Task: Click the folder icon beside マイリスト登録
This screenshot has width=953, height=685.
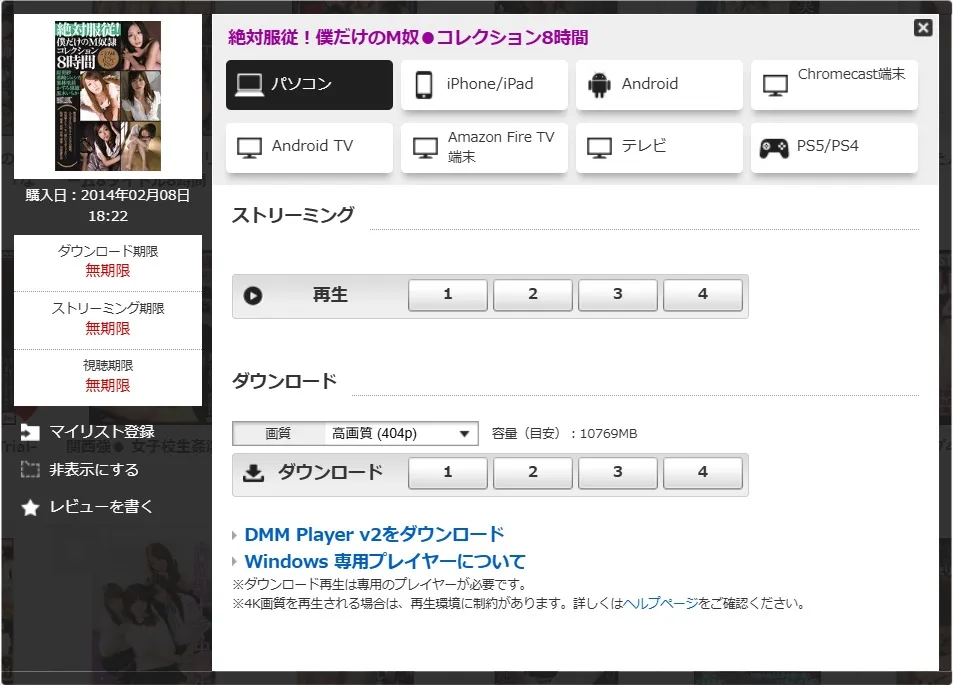Action: [x=30, y=432]
